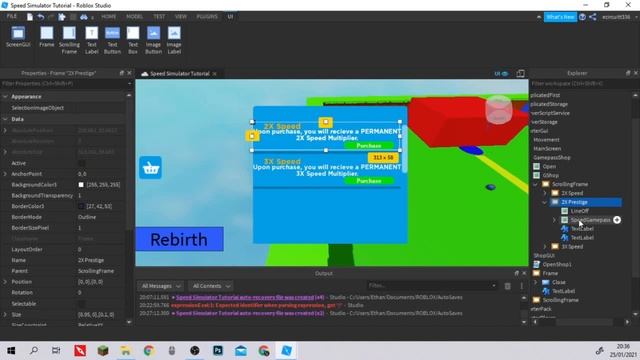
Task: Click the What's New button
Action: click(x=560, y=17)
